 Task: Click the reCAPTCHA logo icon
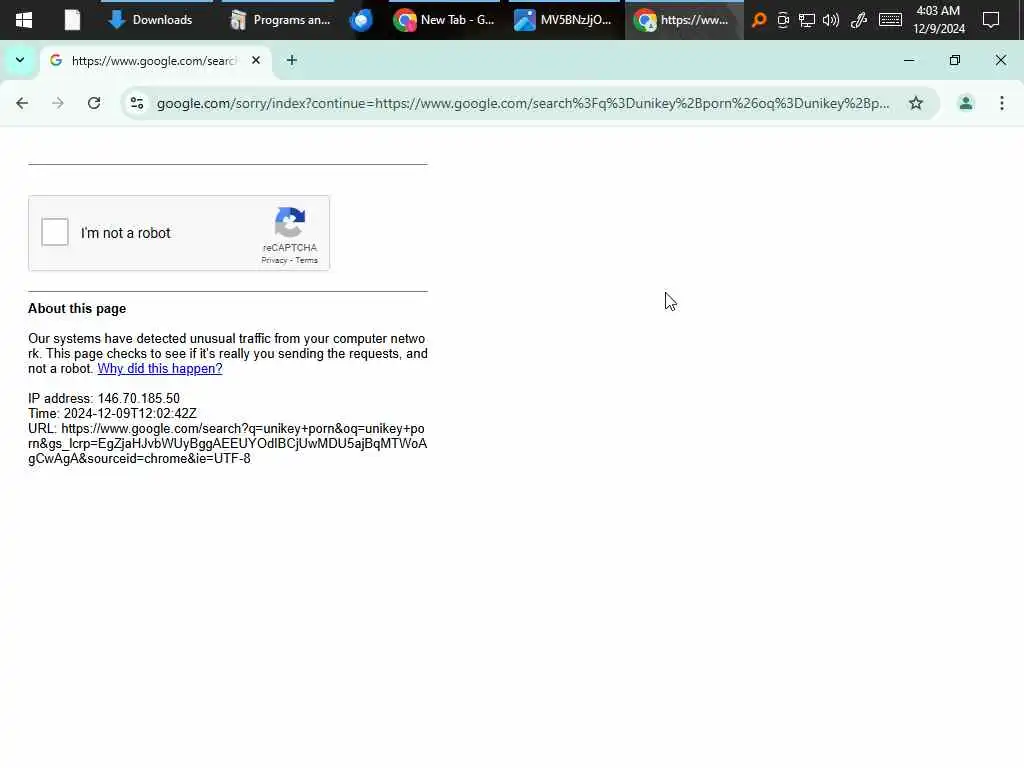(290, 222)
